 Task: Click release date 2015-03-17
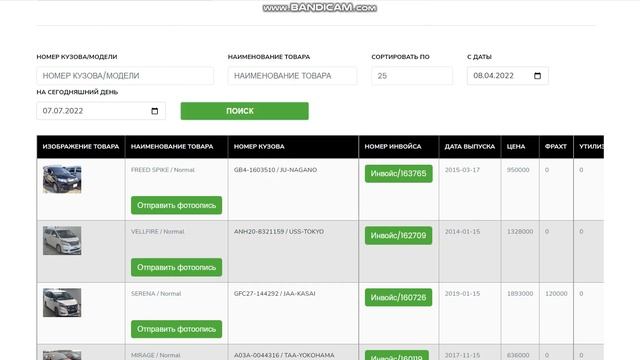[462, 170]
